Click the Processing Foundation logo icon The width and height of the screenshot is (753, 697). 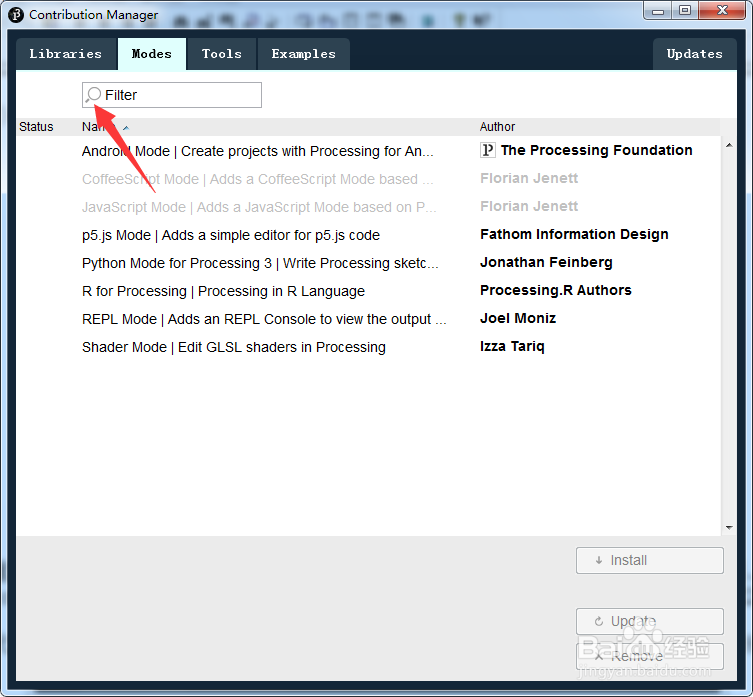pyautogui.click(x=487, y=150)
